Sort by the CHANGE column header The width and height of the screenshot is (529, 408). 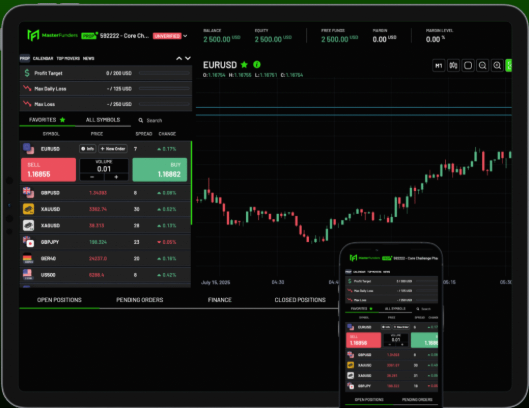pyautogui.click(x=167, y=134)
